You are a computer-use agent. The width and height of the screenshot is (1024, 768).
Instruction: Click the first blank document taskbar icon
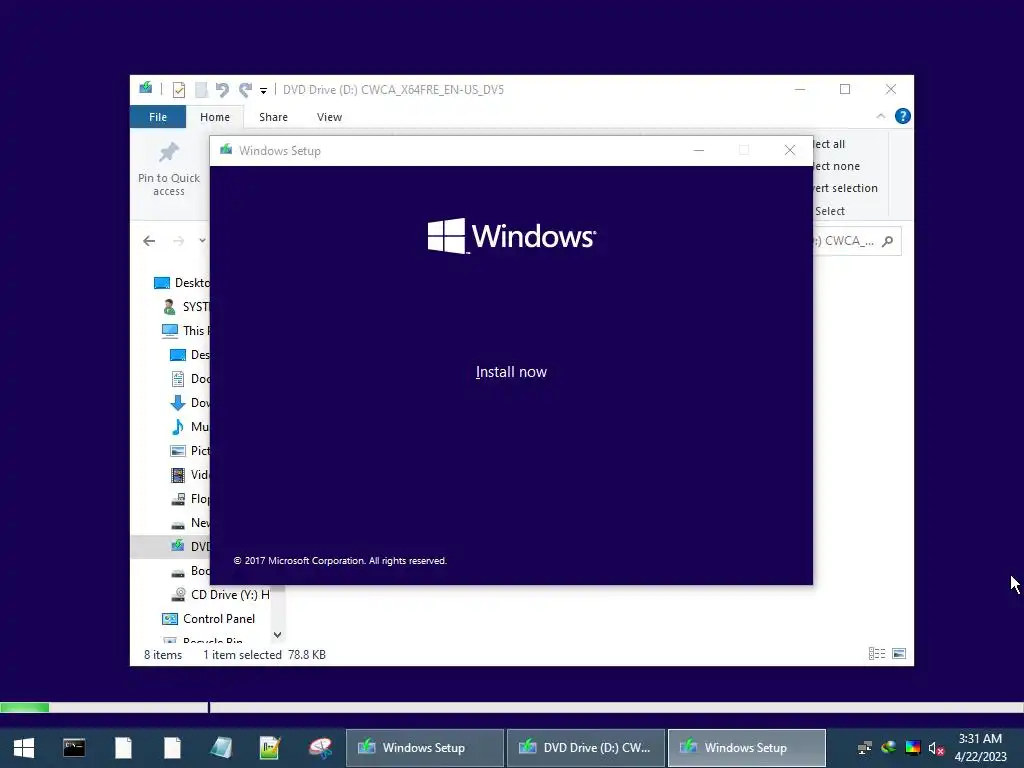(123, 748)
